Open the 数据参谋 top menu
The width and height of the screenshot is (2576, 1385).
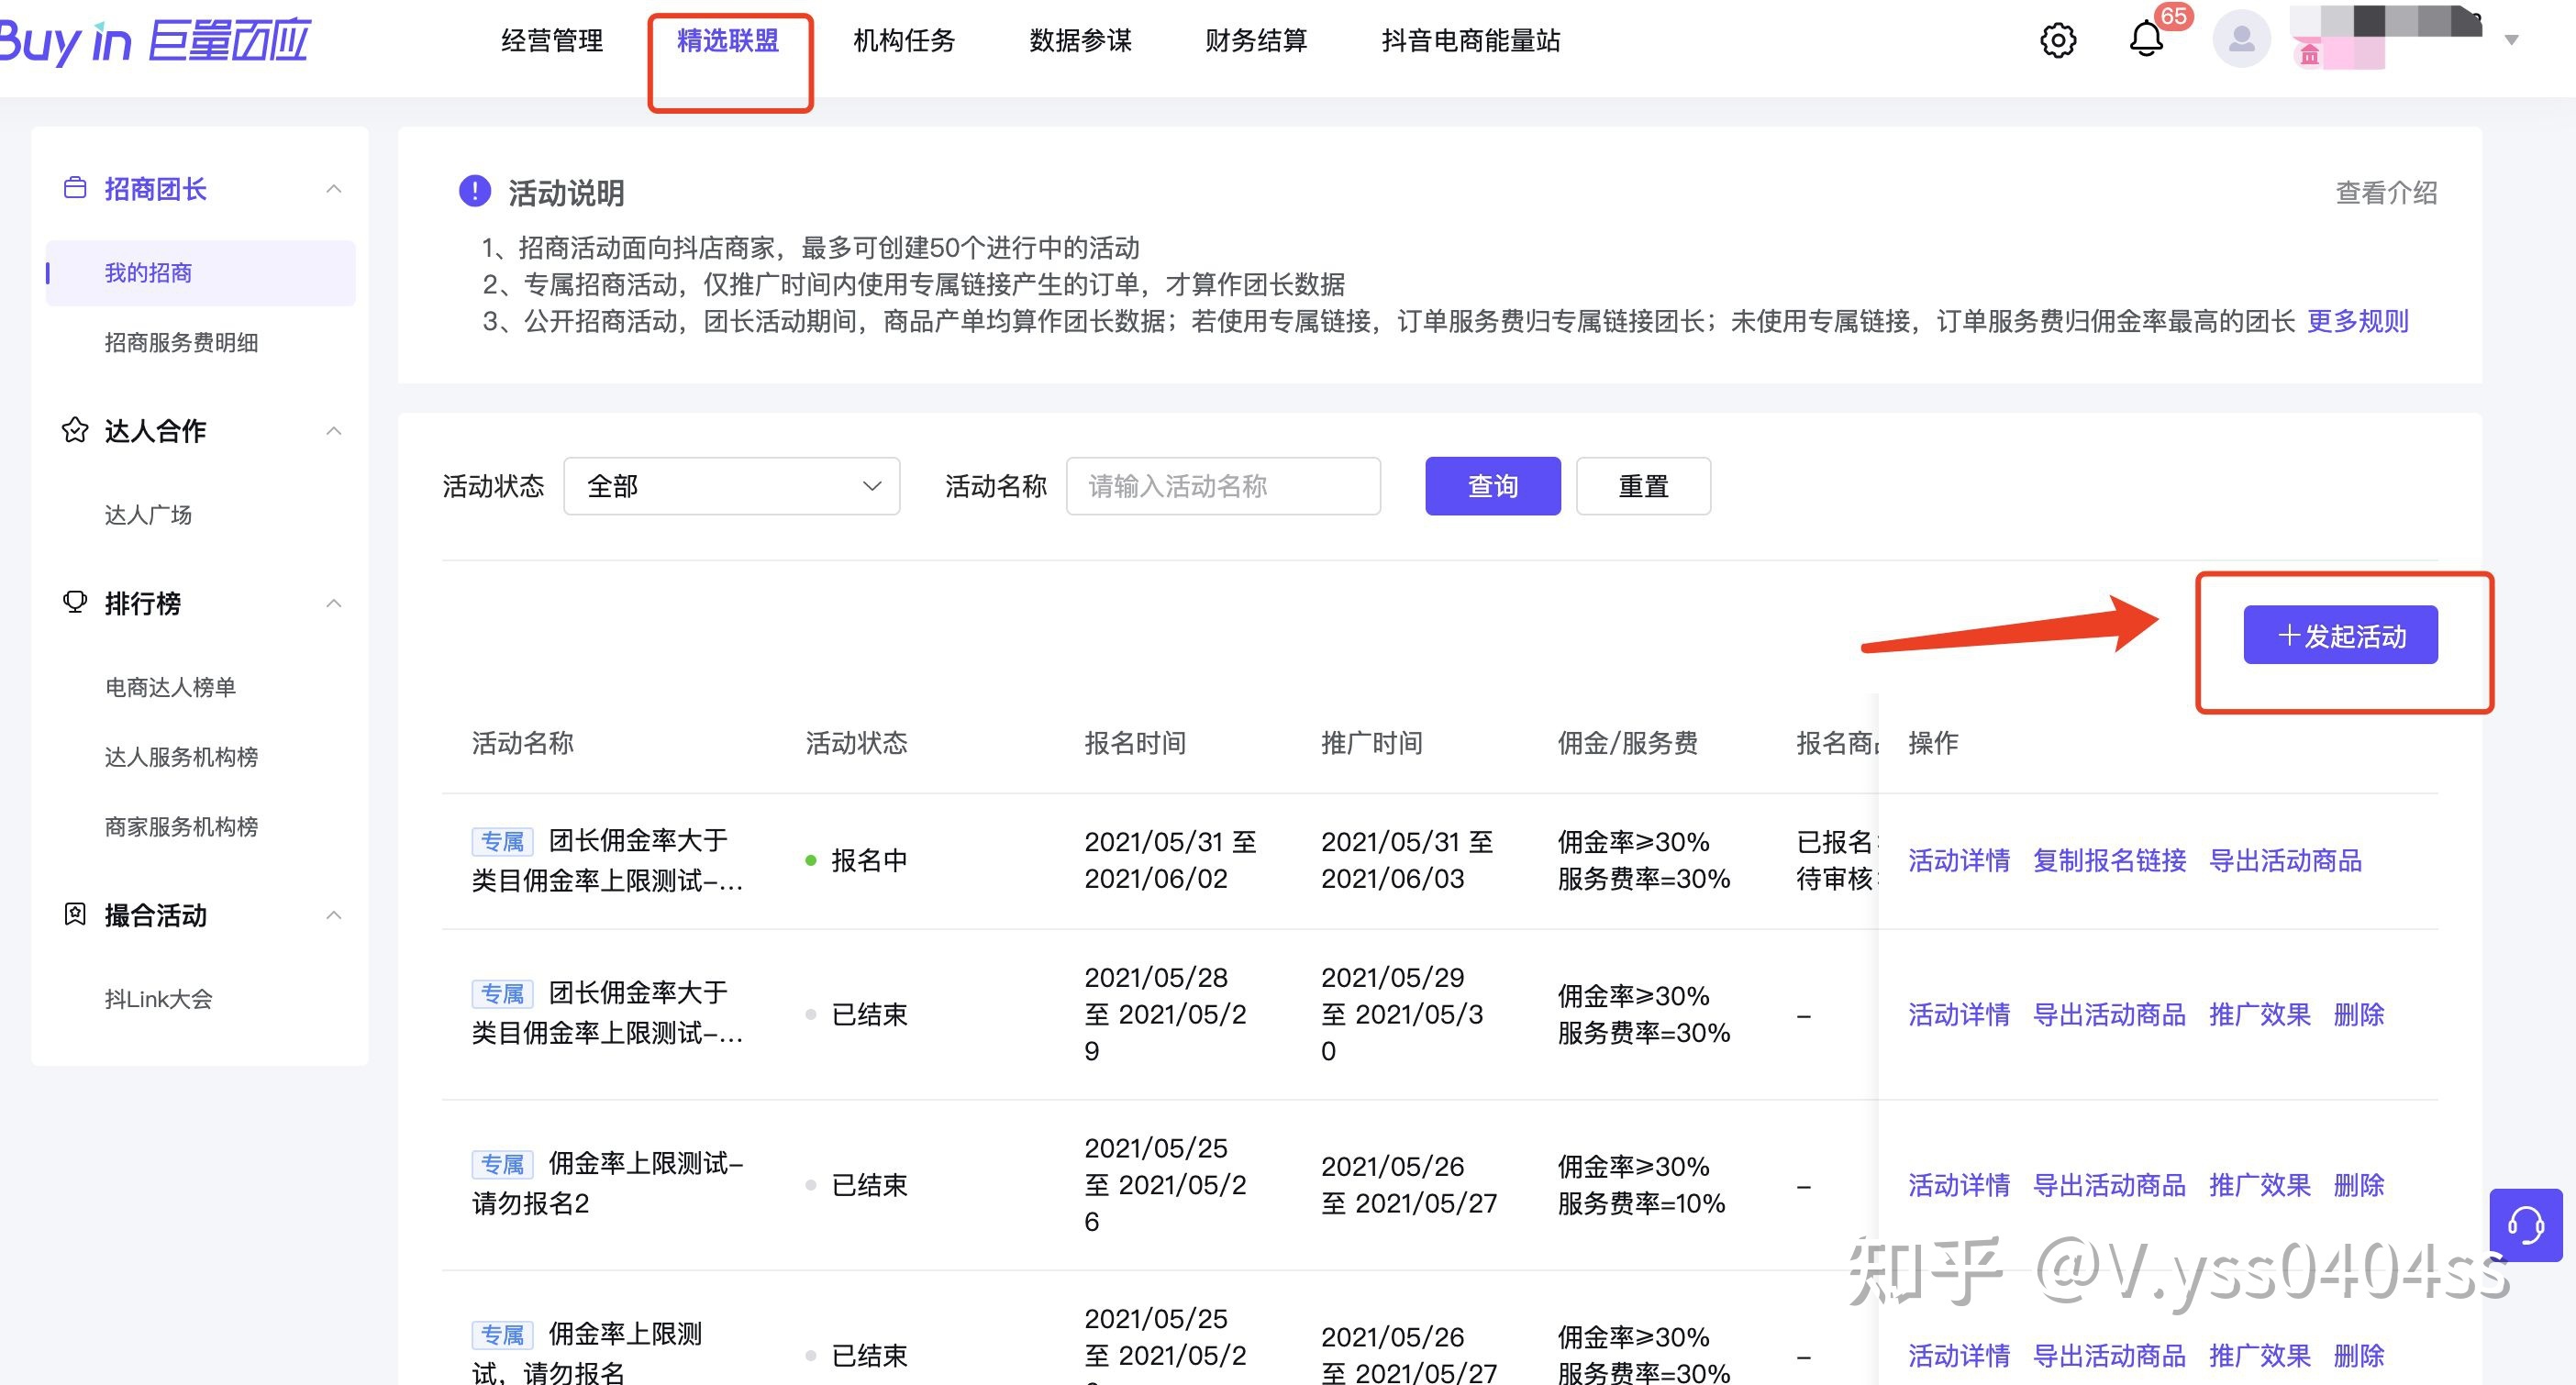coord(1080,41)
